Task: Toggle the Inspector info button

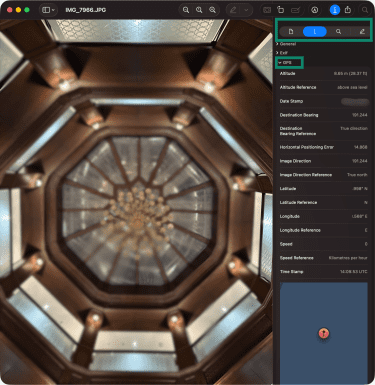Action: click(x=335, y=10)
